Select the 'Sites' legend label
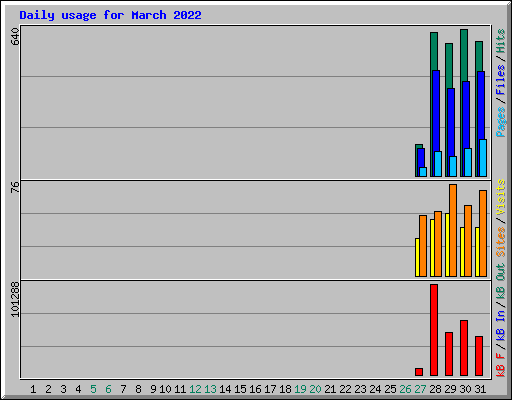 (x=501, y=242)
